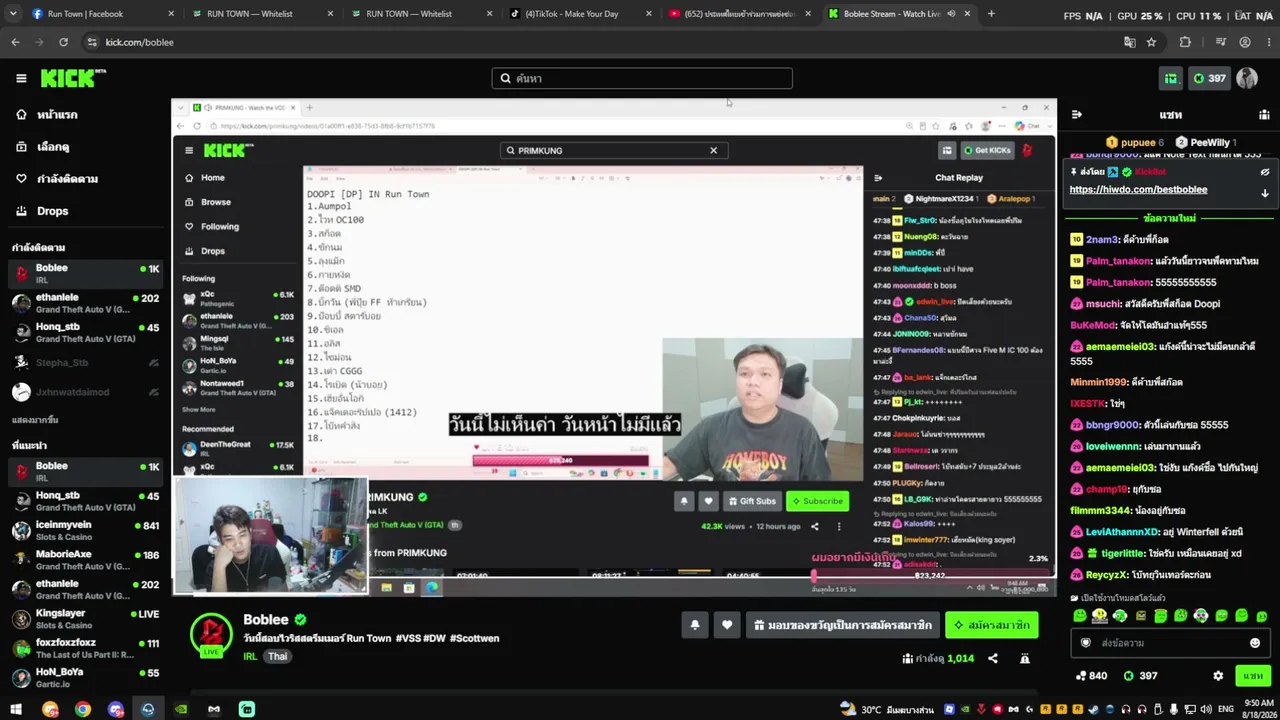This screenshot has height=720, width=1280.
Task: Open chat identity shield icon
Action: [x=1086, y=643]
